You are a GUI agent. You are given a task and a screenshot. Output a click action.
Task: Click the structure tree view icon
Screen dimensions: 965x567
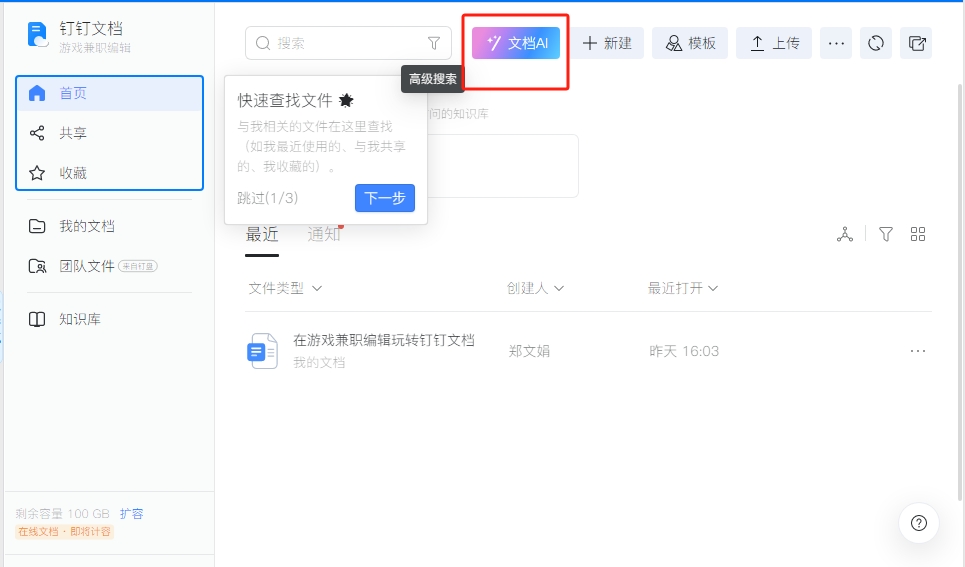(x=845, y=235)
